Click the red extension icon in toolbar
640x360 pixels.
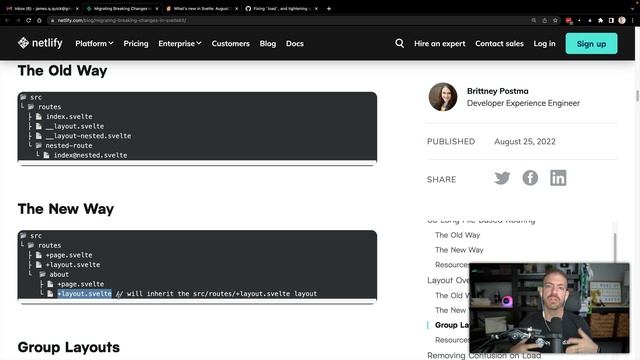(x=569, y=20)
